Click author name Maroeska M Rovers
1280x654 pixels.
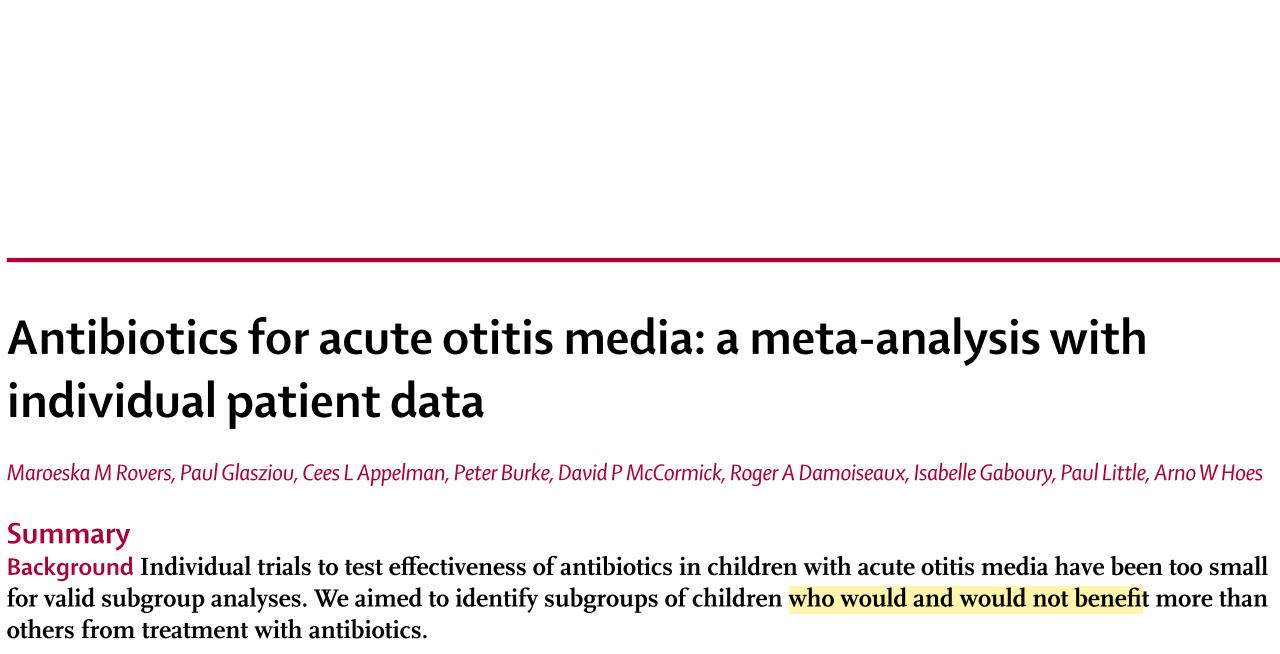coord(88,472)
